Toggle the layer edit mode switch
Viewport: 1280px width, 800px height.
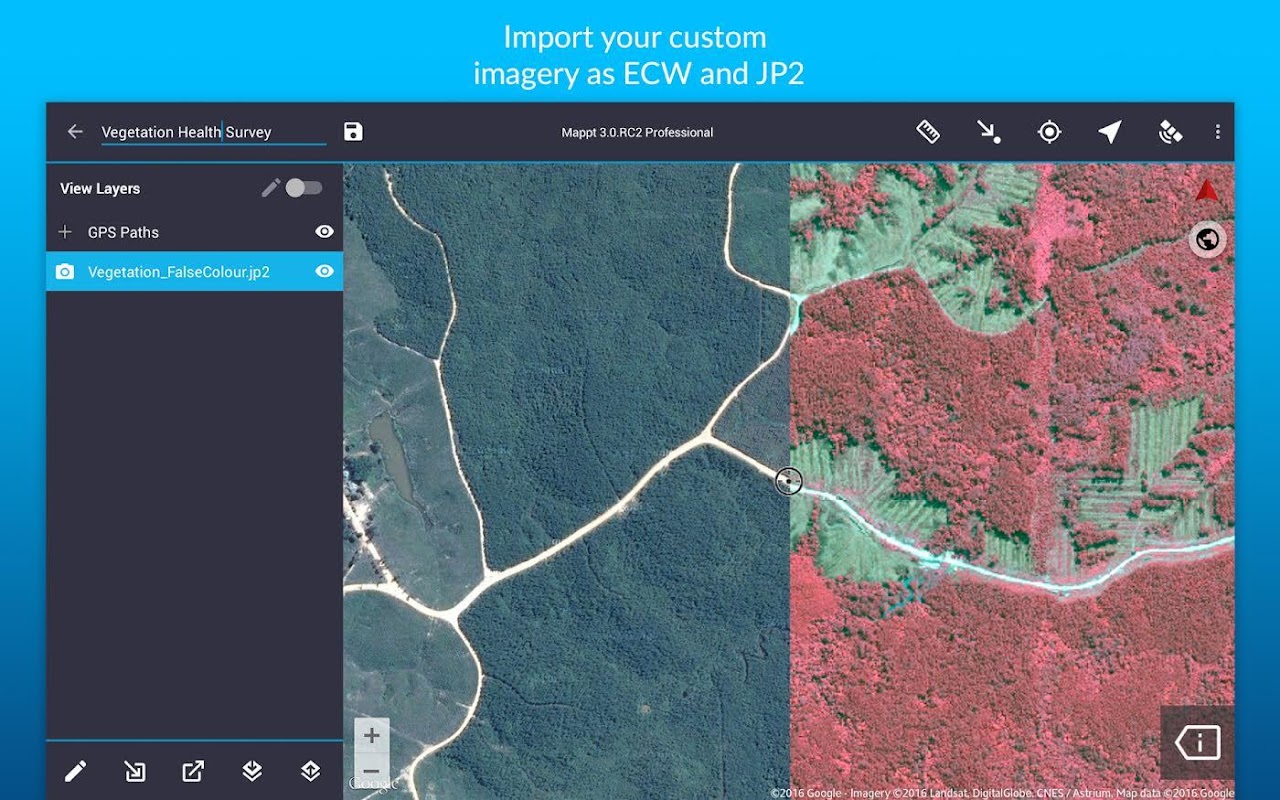pyautogui.click(x=304, y=188)
